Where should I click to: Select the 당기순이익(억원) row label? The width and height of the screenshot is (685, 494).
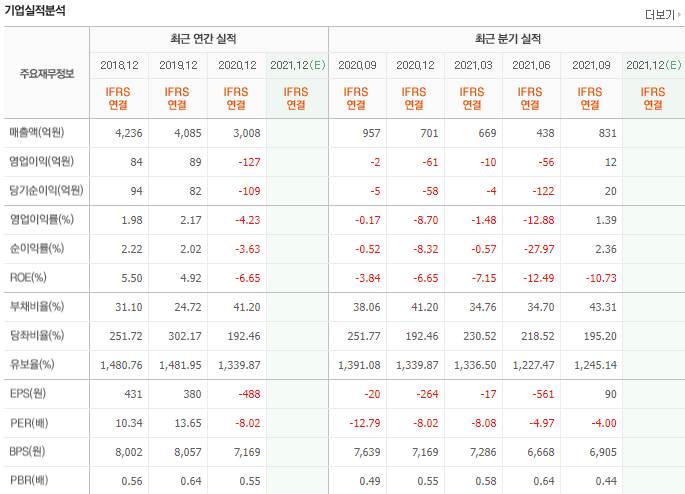(47, 190)
